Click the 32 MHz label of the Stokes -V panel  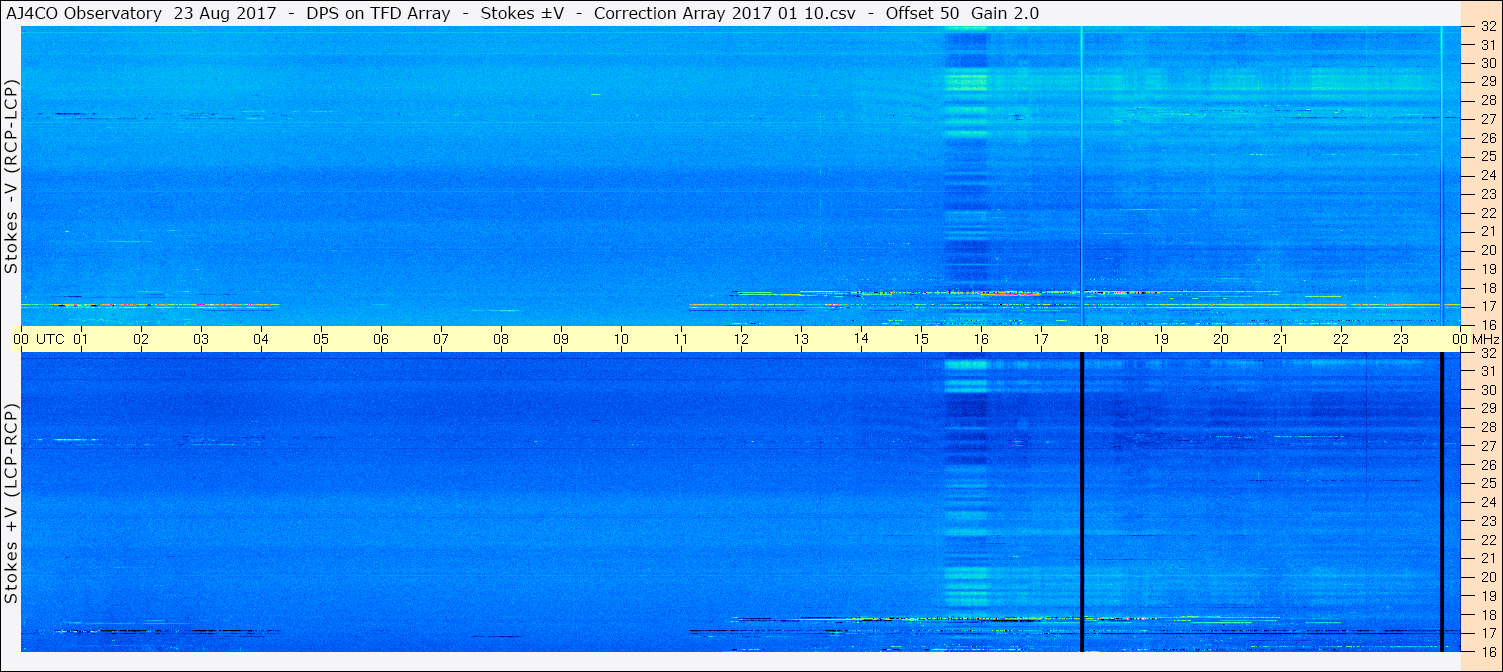(1487, 28)
